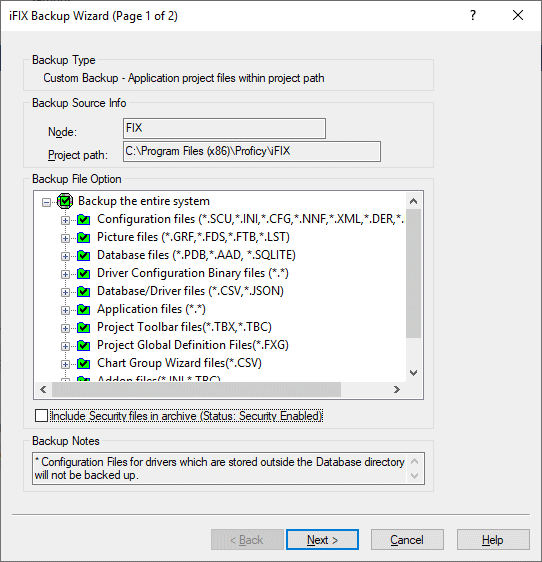Toggle the Chart Group Wizard files checkbox
This screenshot has height=562, width=542.
click(x=84, y=363)
